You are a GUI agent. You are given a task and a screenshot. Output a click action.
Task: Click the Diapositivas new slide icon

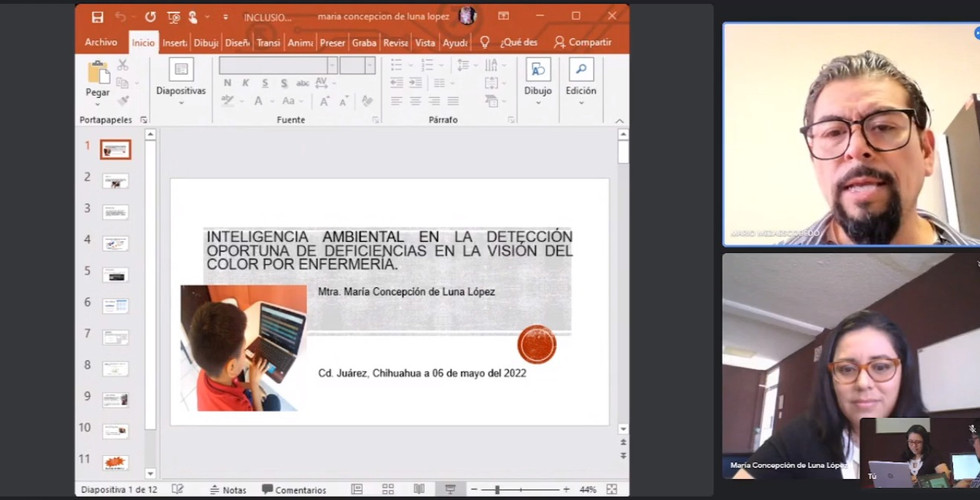[181, 69]
